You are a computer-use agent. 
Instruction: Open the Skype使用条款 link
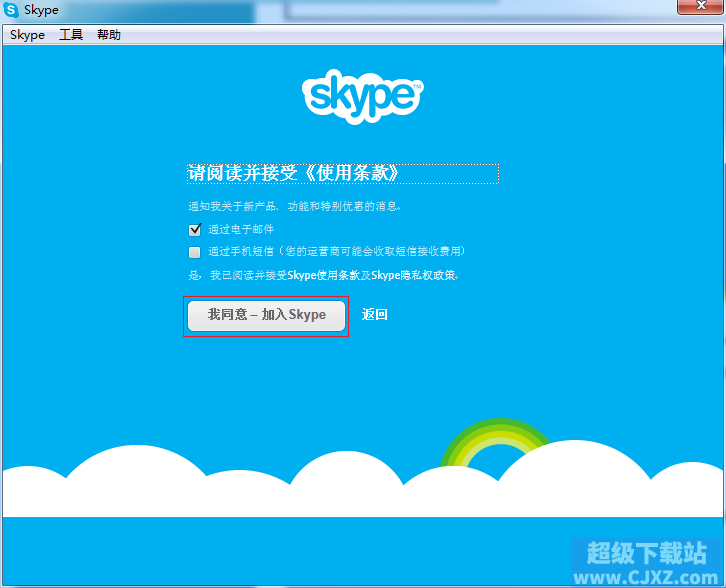point(323,275)
